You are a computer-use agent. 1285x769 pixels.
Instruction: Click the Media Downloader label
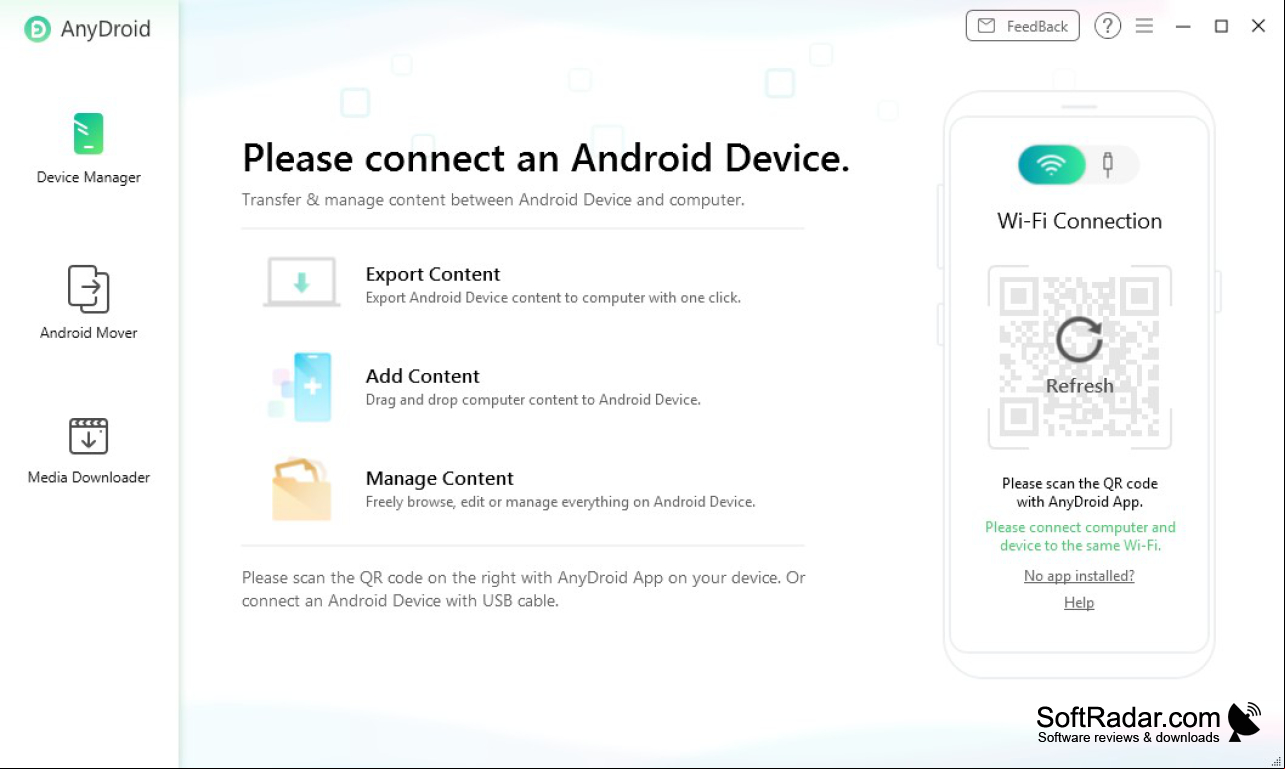tap(88, 477)
